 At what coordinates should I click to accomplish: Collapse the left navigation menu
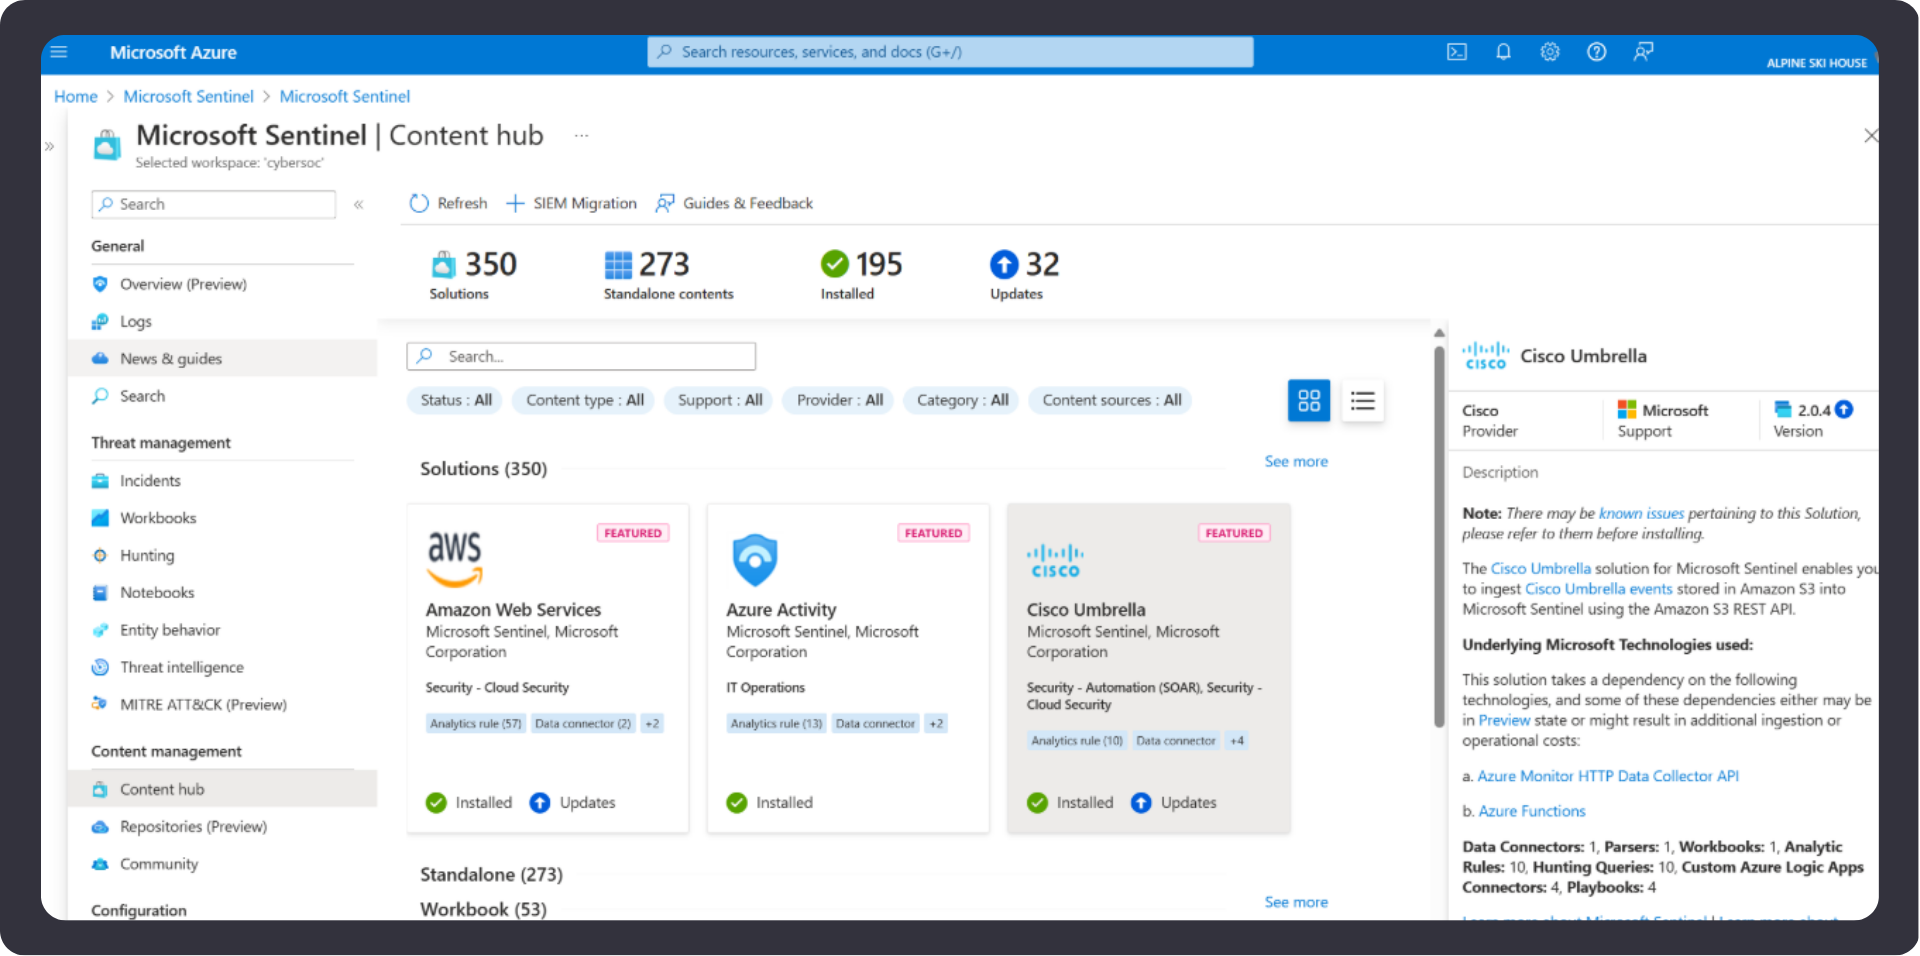pos(358,205)
